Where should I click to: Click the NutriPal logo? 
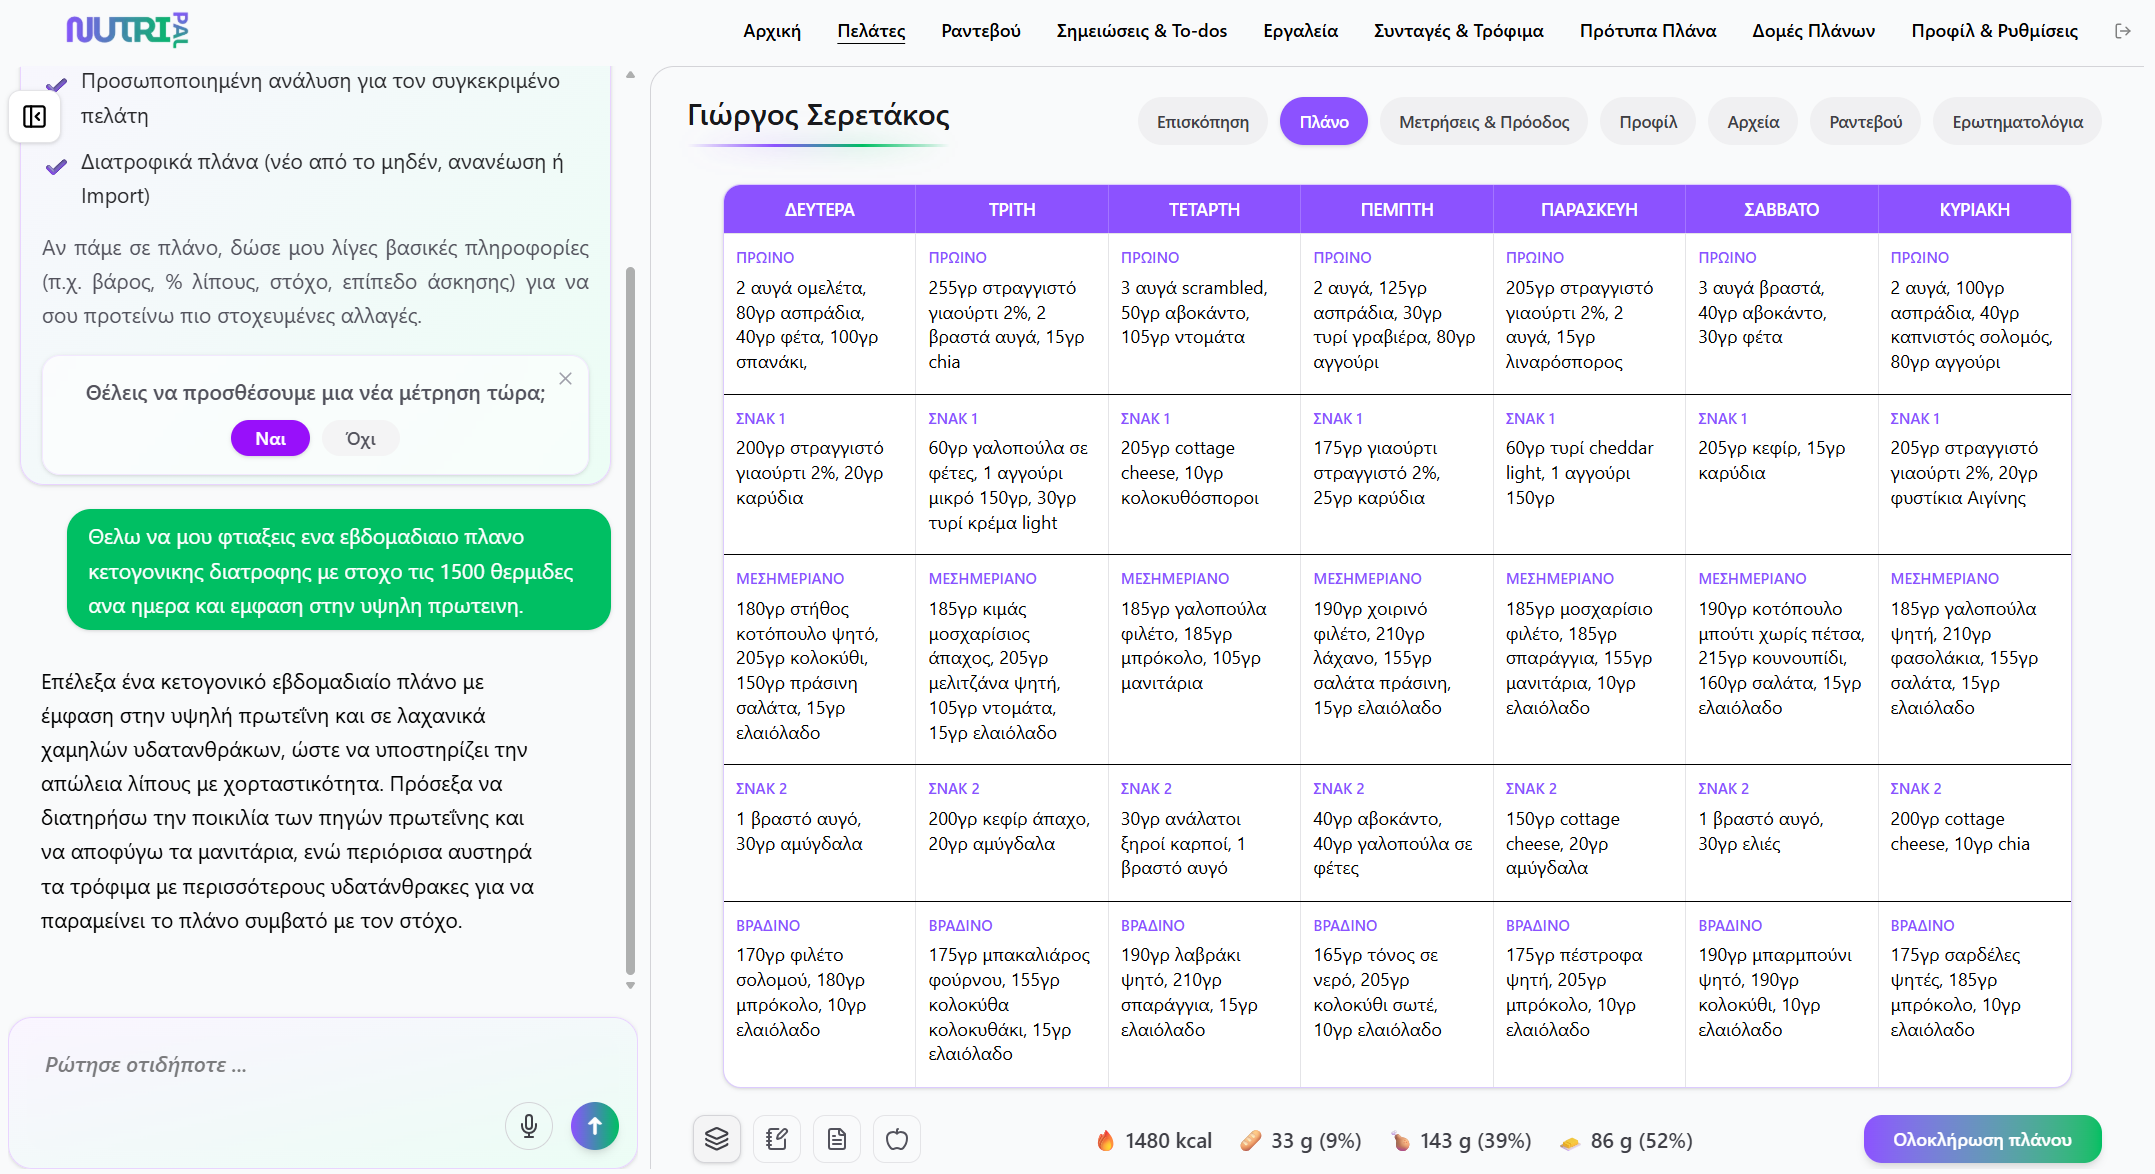click(x=127, y=30)
